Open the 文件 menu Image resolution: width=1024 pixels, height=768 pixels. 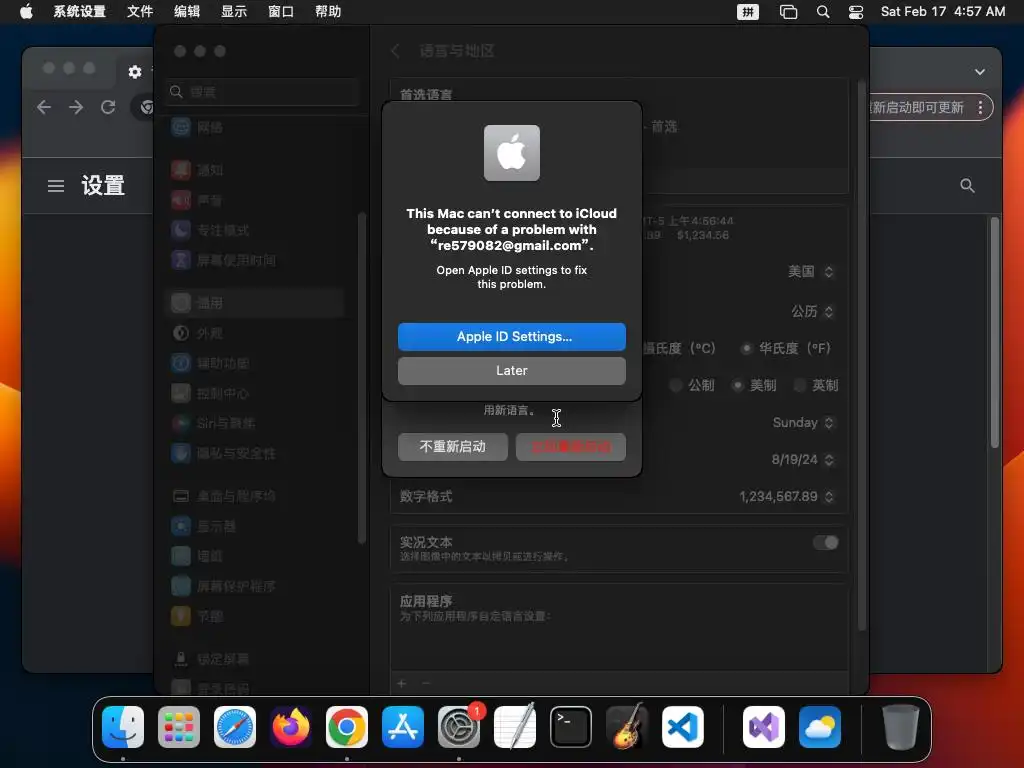point(140,12)
